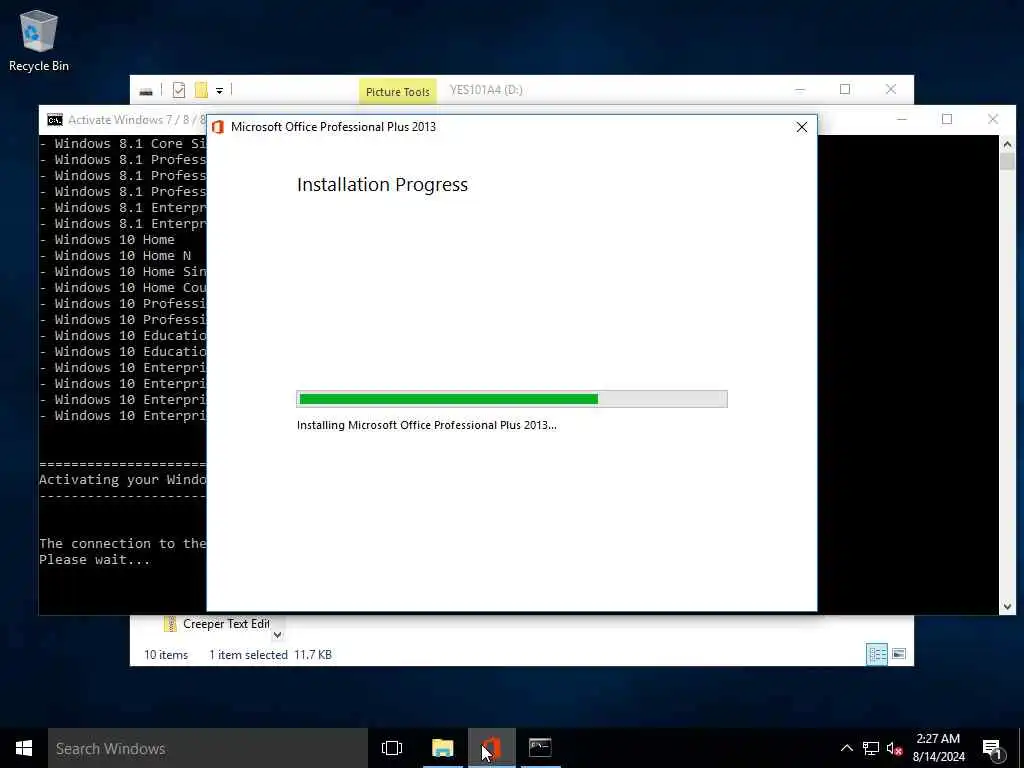Click the console scrollbar down arrow
Viewport: 1024px width, 768px height.
[x=1007, y=607]
